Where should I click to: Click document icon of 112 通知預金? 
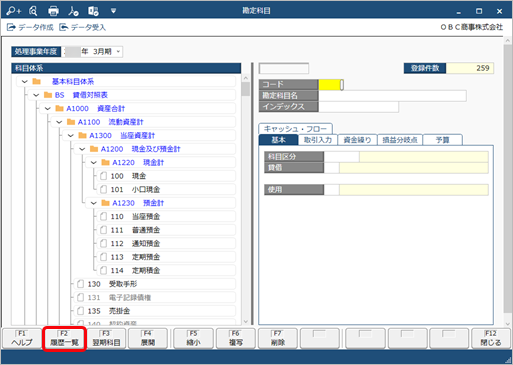tap(104, 244)
